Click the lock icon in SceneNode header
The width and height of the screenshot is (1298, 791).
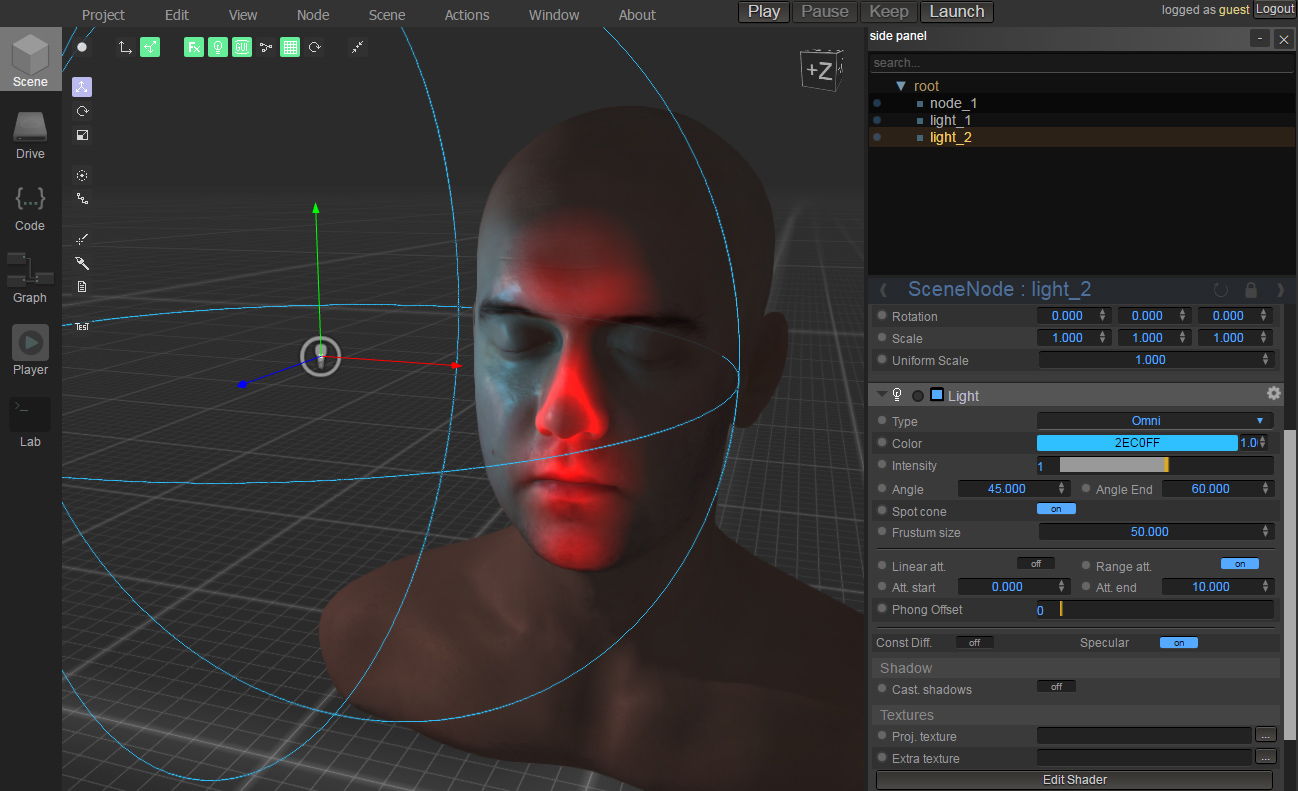[x=1251, y=290]
